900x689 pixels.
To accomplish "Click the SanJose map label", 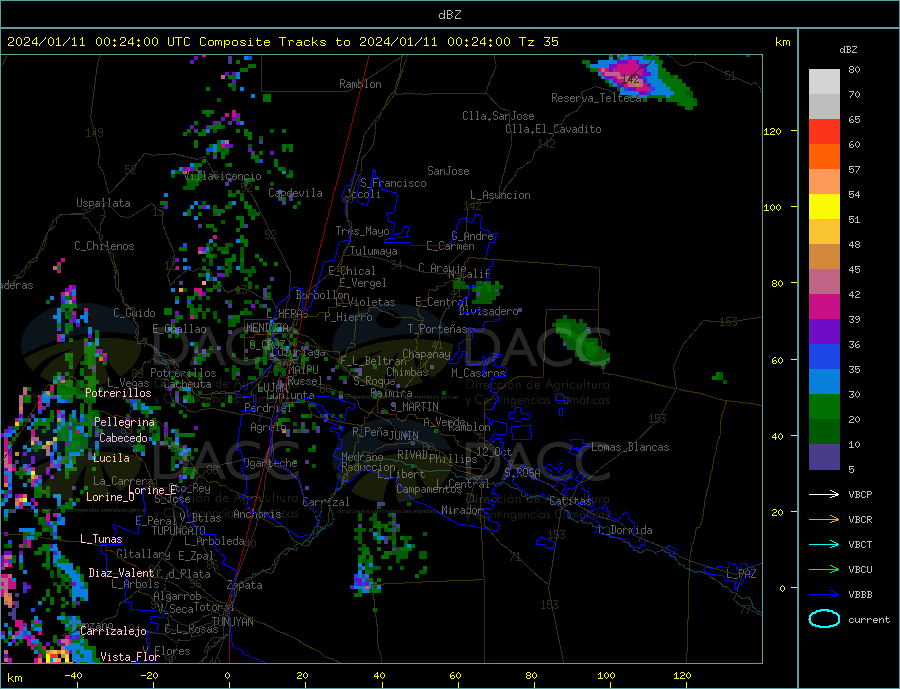I will tap(448, 171).
